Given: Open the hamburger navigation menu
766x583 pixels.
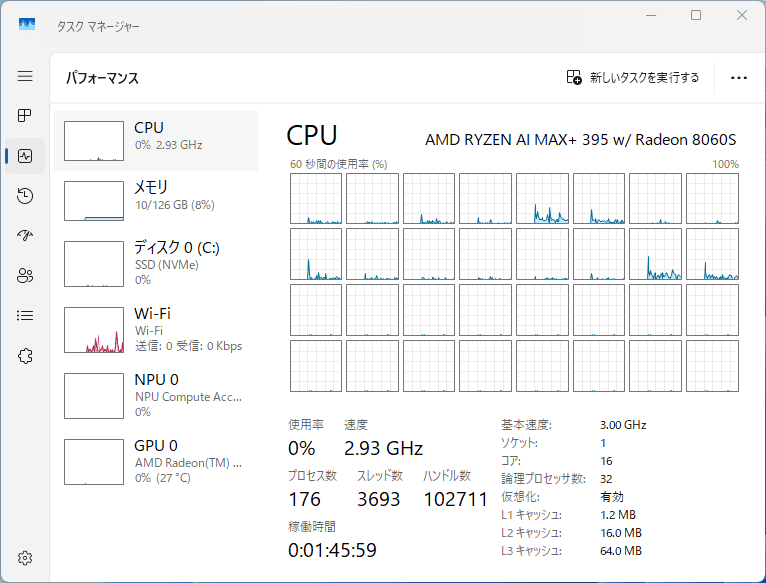Looking at the screenshot, I should [25, 76].
